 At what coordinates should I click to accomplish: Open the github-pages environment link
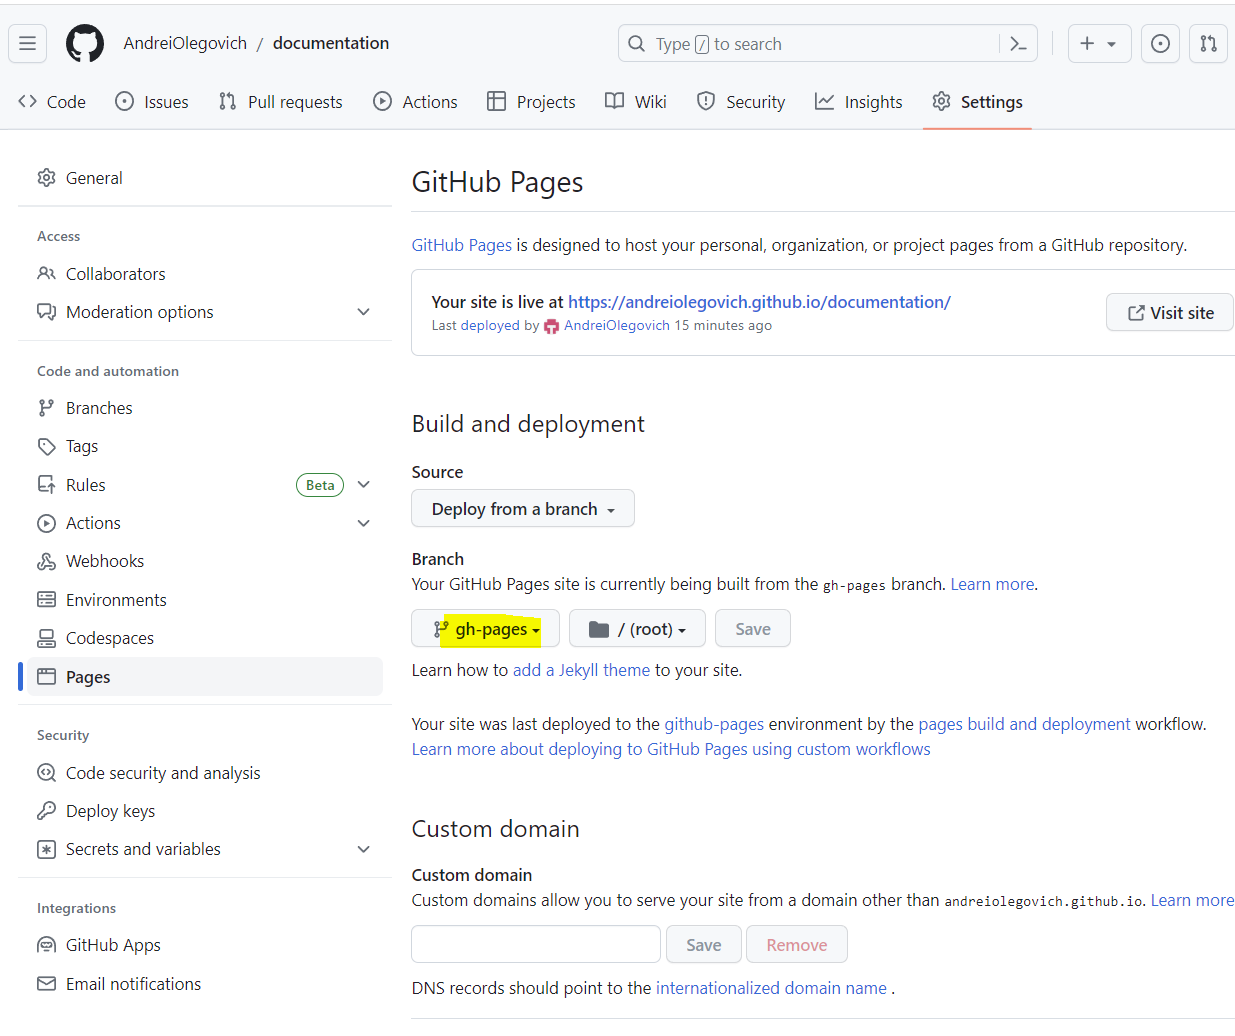pyautogui.click(x=714, y=724)
